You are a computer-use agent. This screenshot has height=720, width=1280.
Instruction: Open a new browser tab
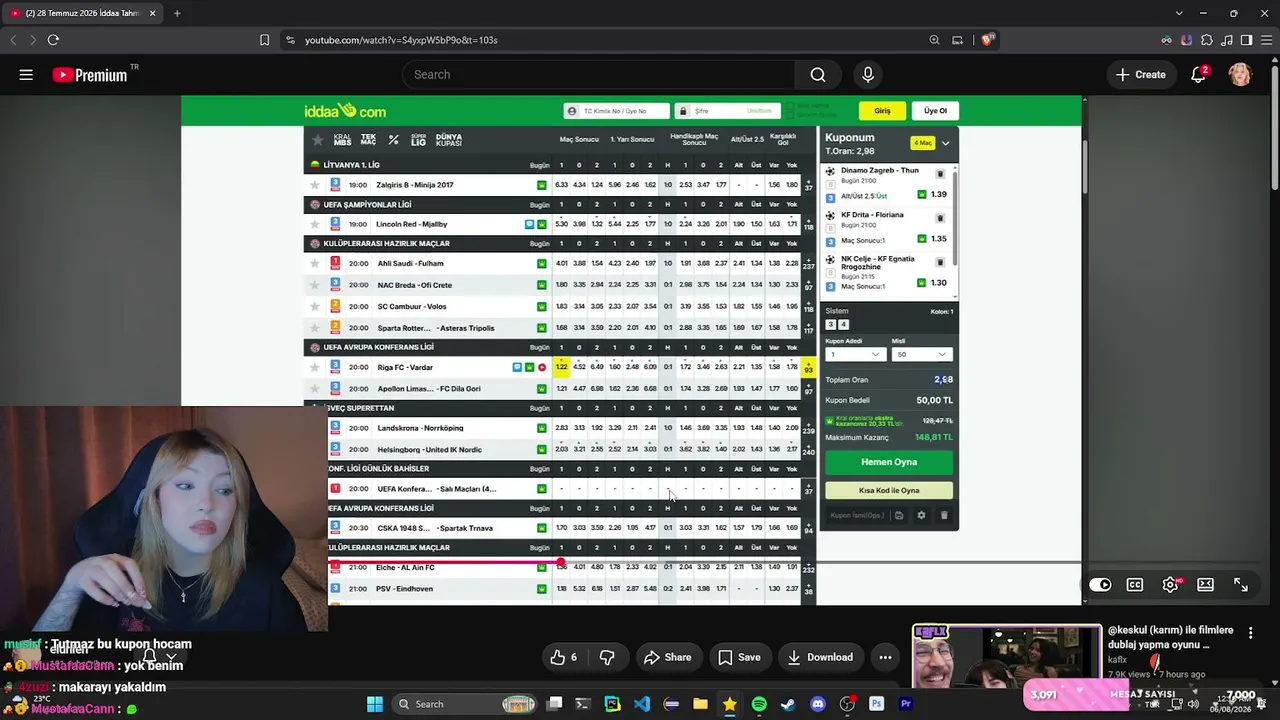(x=177, y=13)
